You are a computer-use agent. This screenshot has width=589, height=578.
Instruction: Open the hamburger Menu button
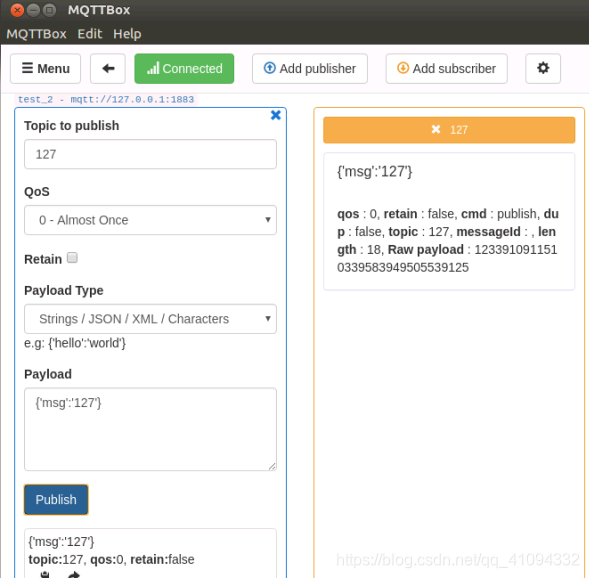[x=45, y=69]
